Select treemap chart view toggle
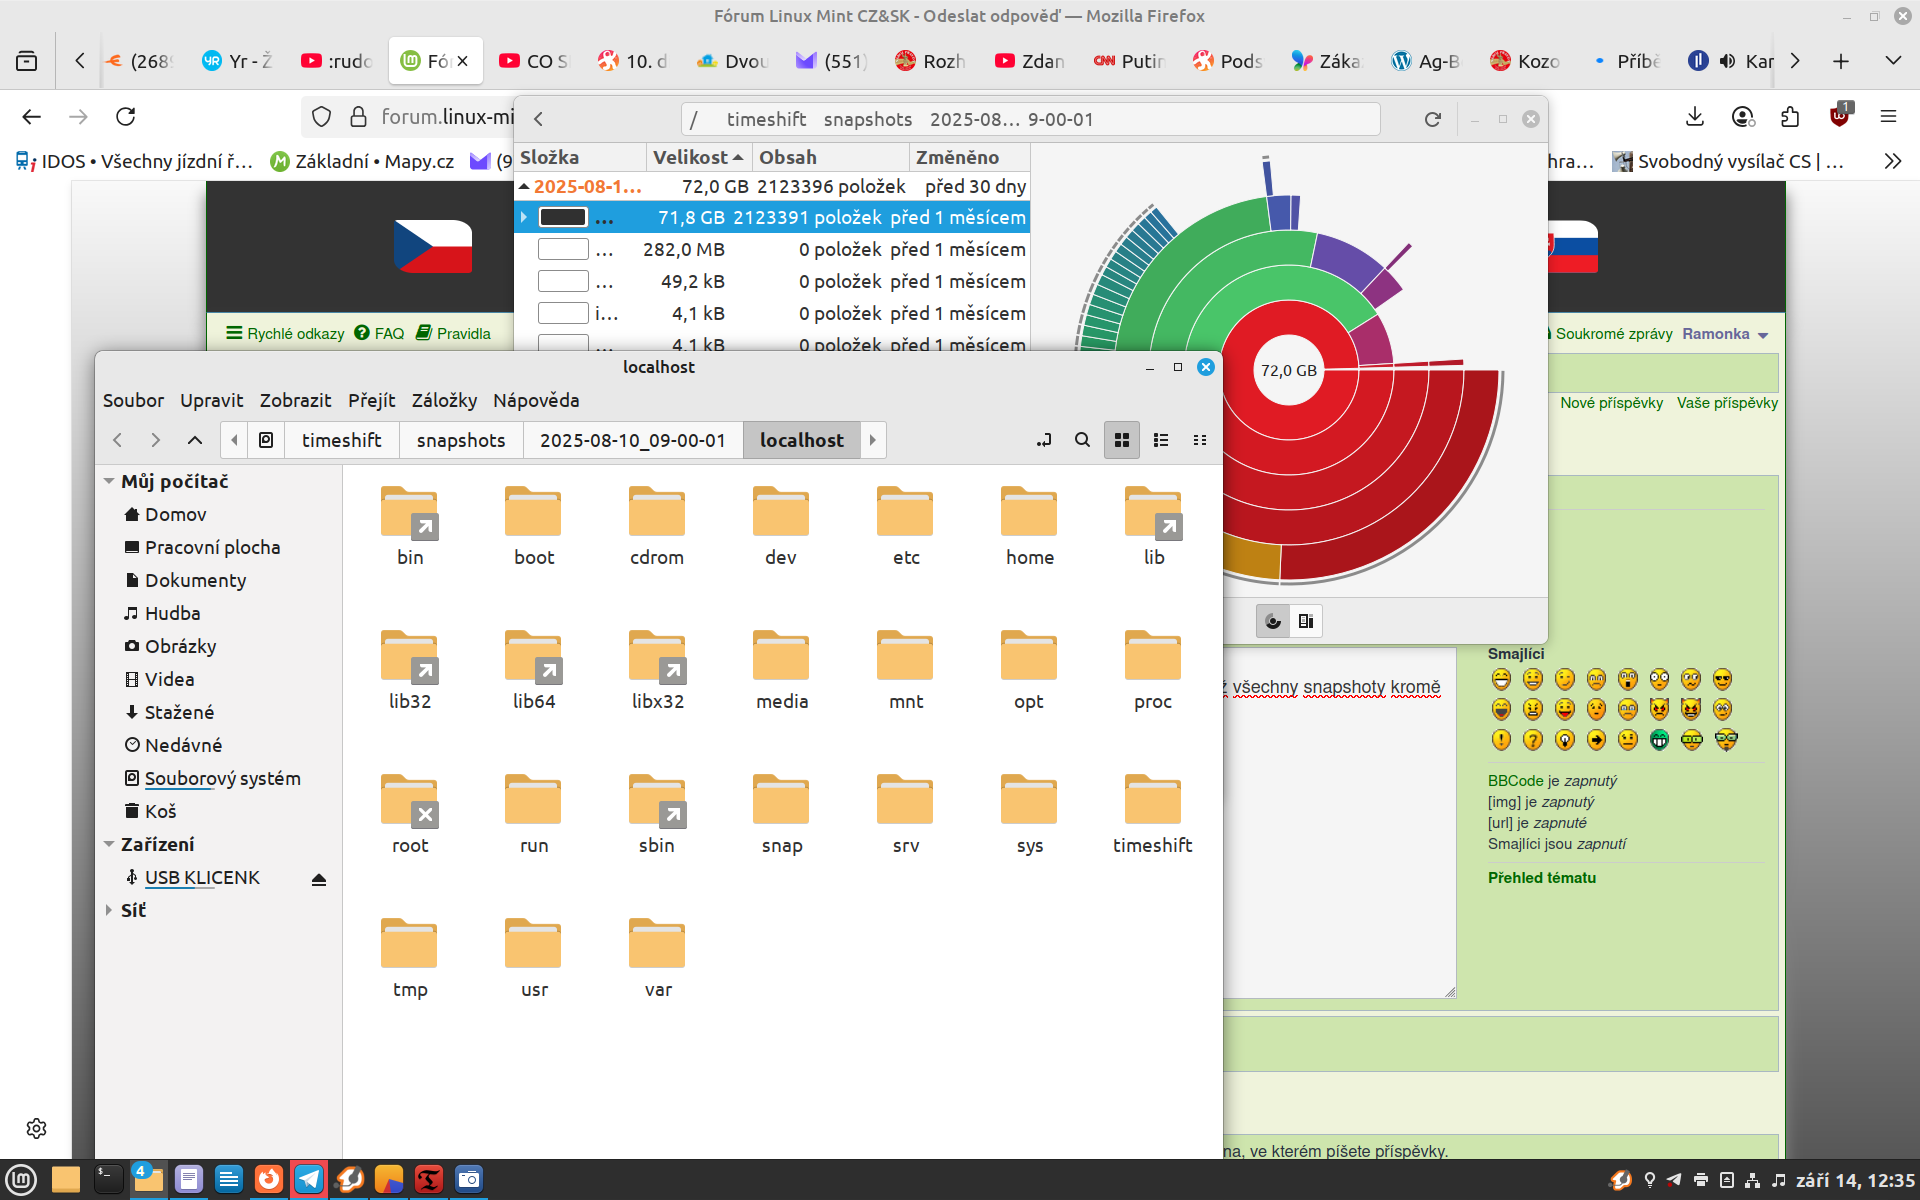This screenshot has height=1200, width=1920. 1305,621
